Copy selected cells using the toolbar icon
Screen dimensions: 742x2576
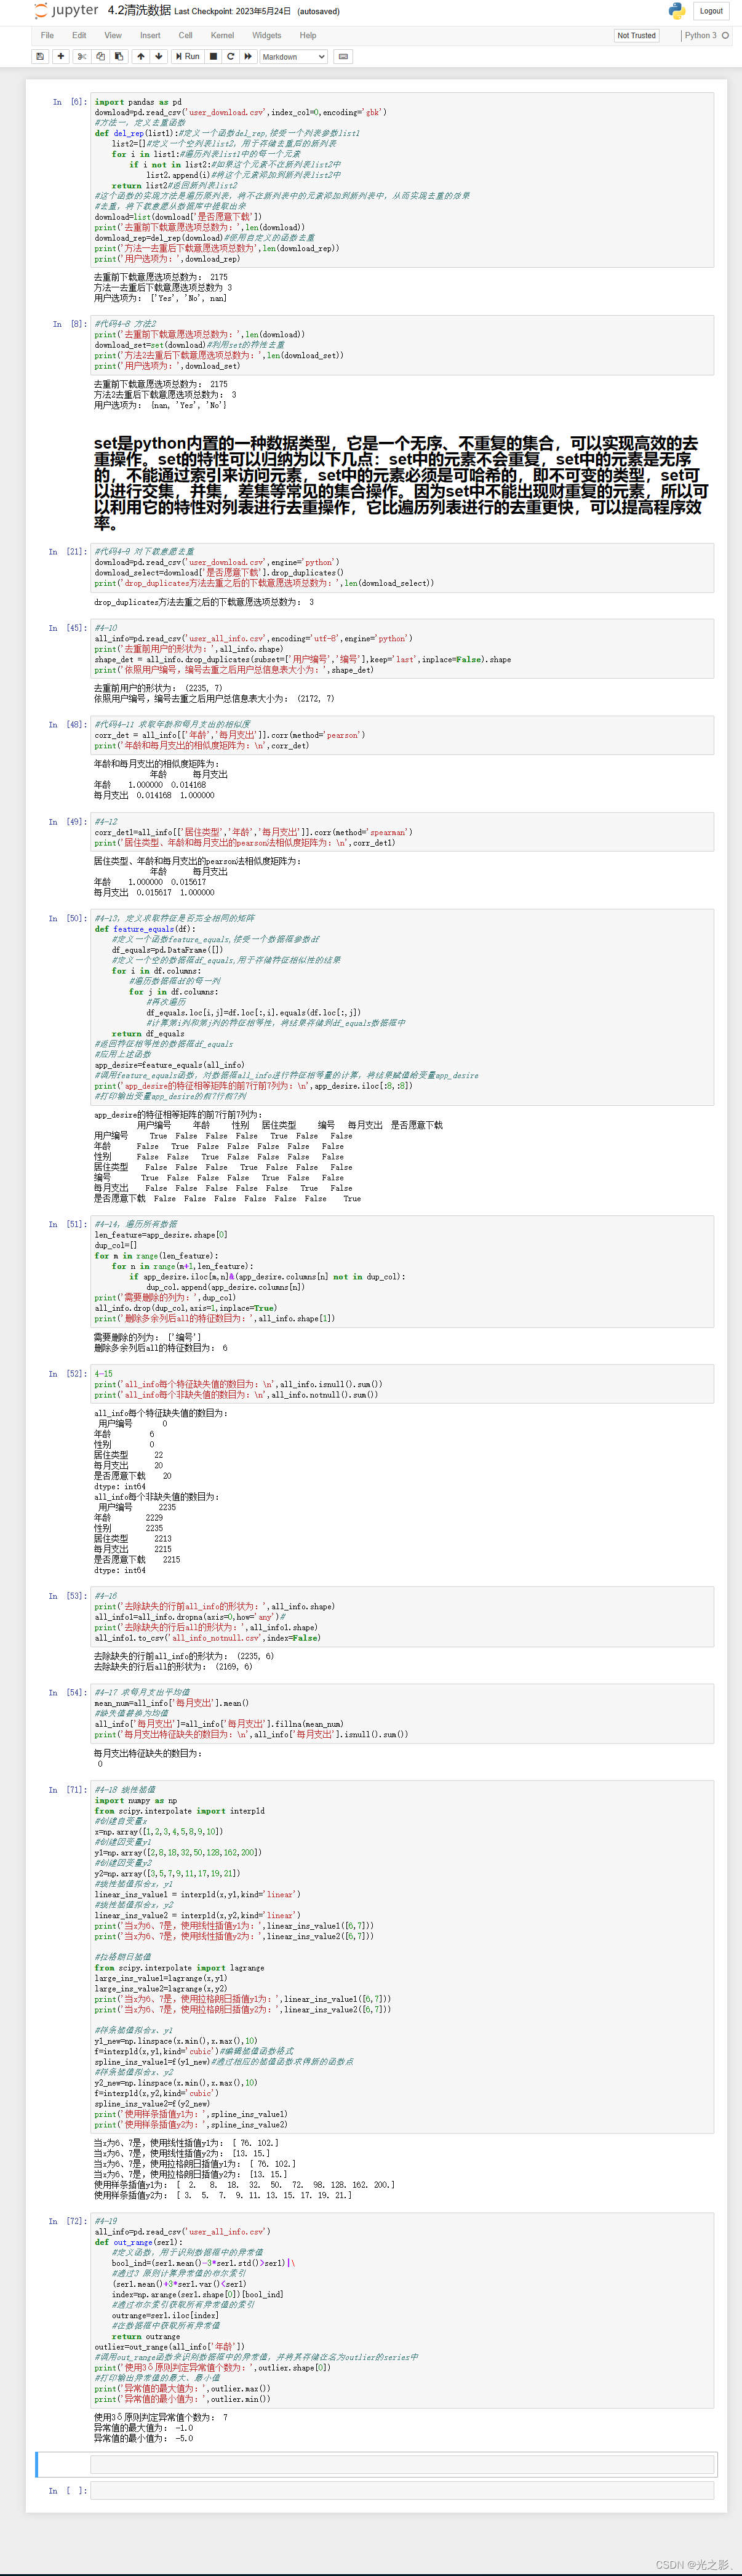pos(100,56)
